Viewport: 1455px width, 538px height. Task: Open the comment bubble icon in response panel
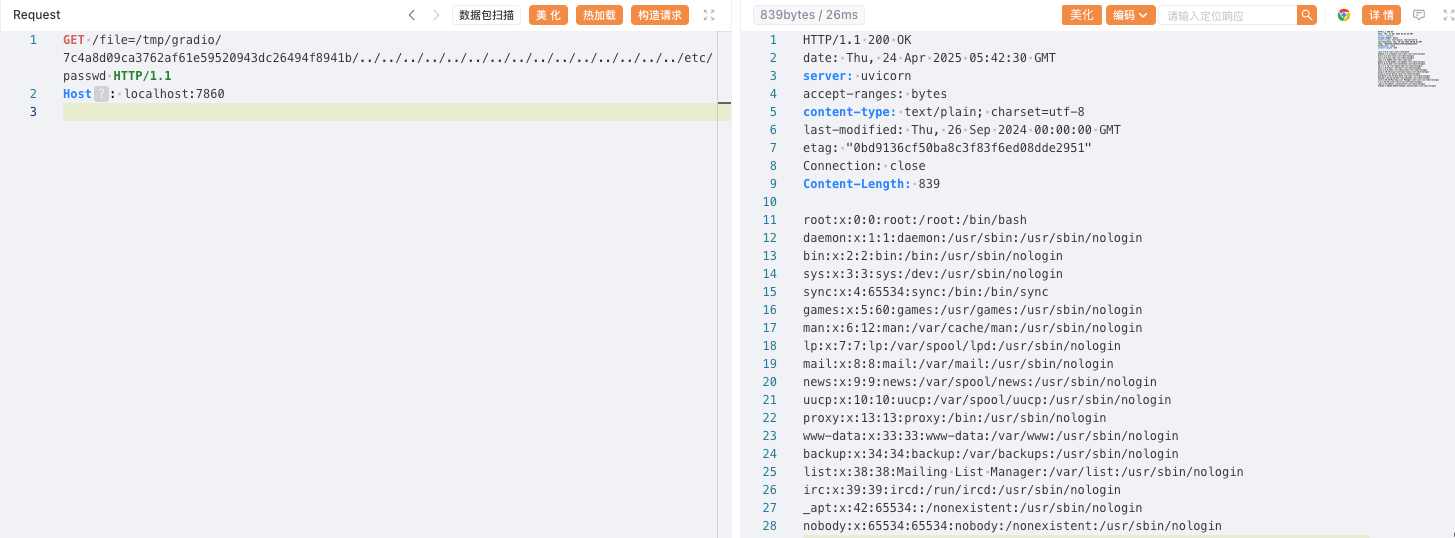point(1418,15)
